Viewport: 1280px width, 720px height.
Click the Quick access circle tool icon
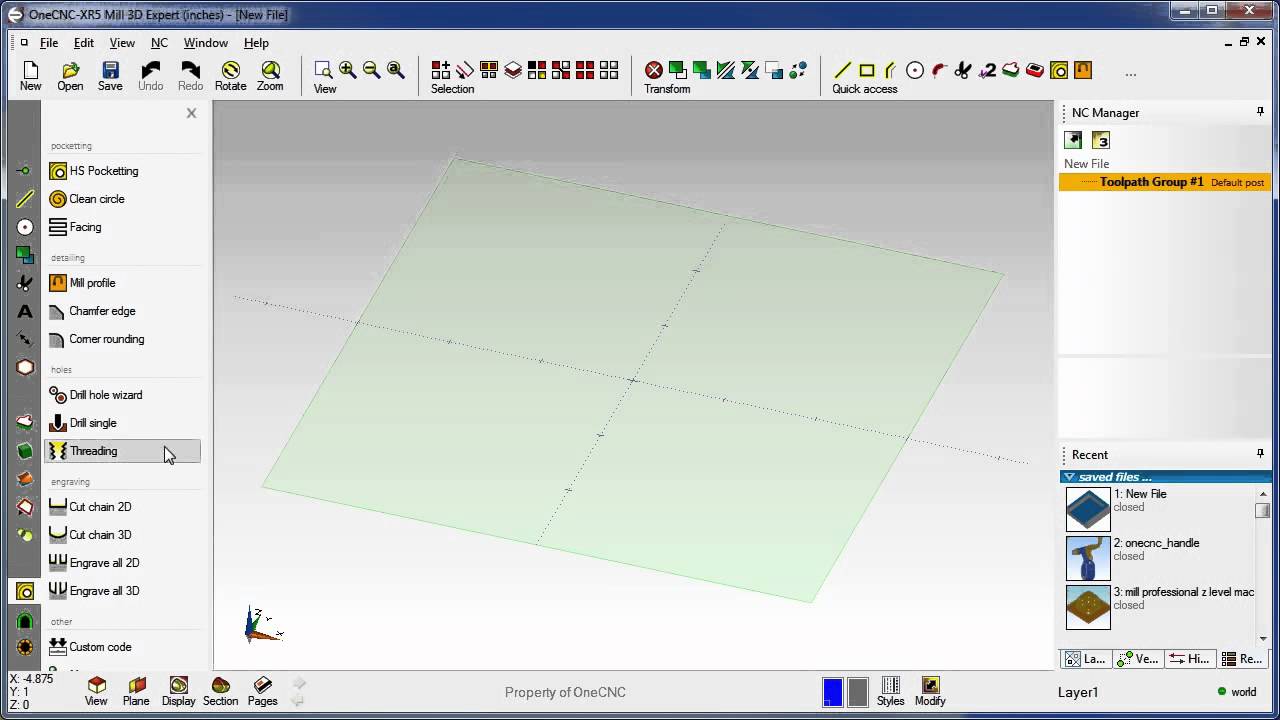tap(914, 70)
